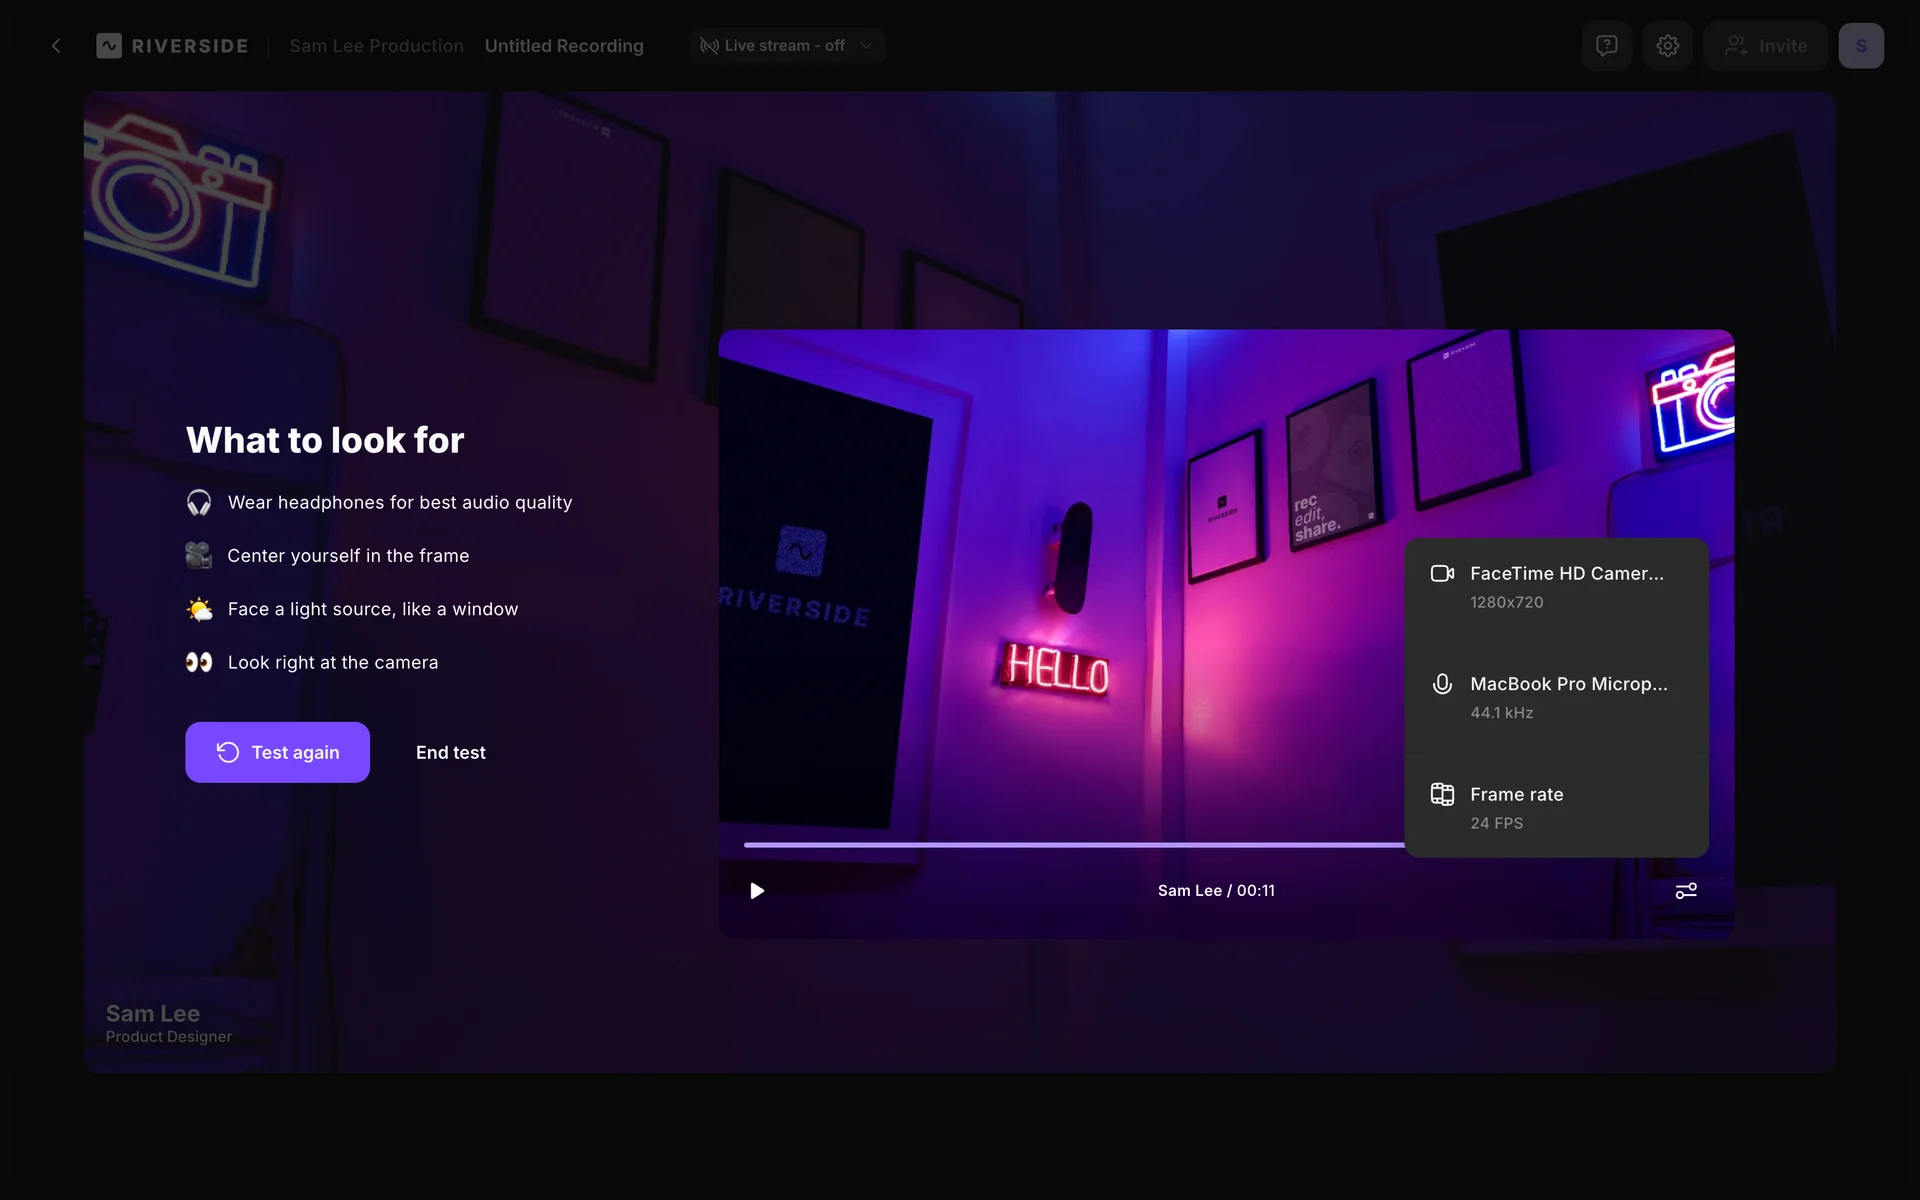
Task: Click the microphone icon in device panel
Action: point(1442,684)
